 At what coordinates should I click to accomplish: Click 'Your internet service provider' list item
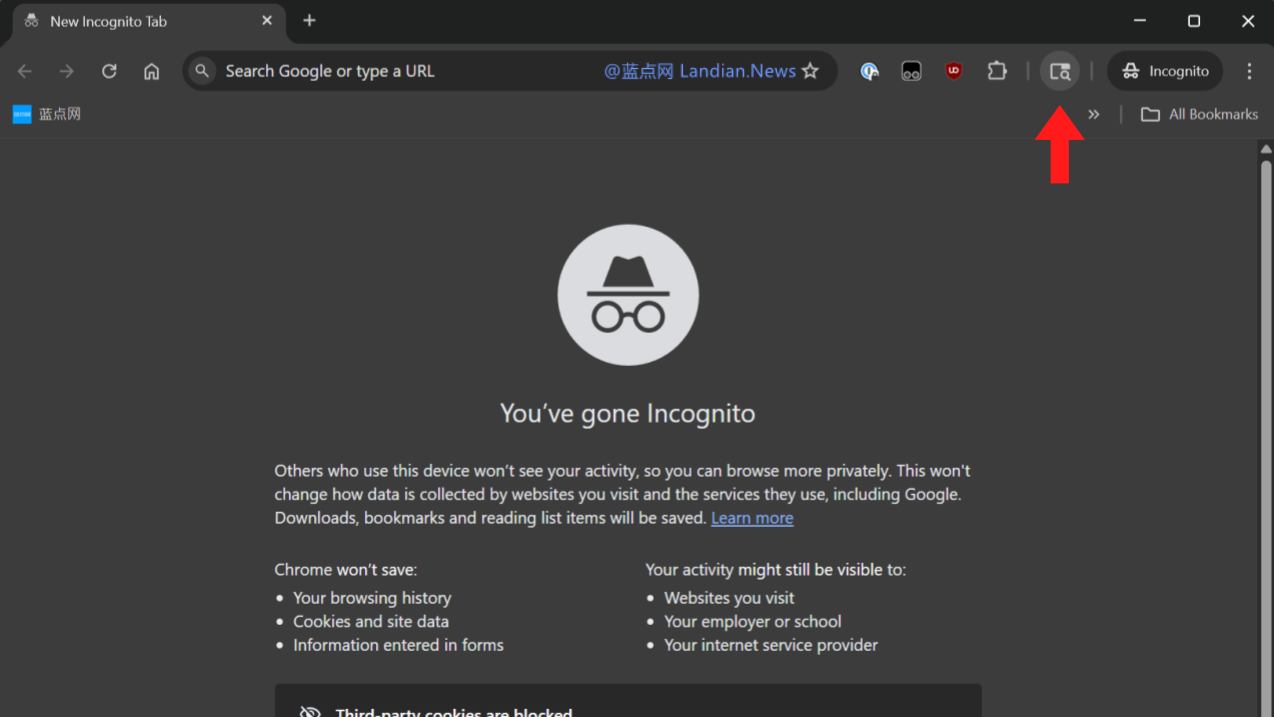coord(771,645)
